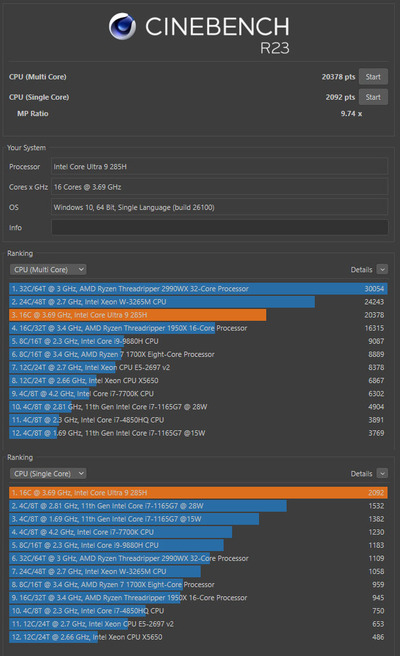Image resolution: width=400 pixels, height=656 pixels.
Task: Click the OS Windows 10 field
Action: pyautogui.click(x=219, y=207)
